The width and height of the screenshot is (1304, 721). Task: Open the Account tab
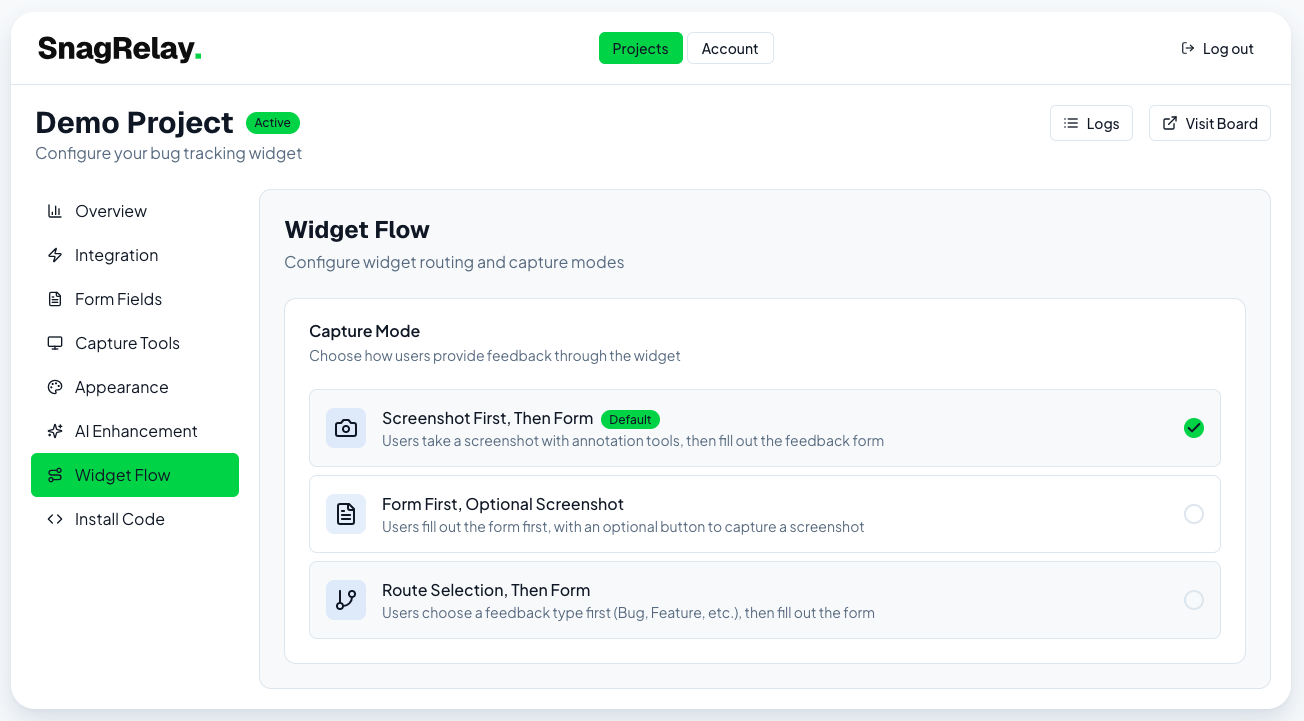click(x=730, y=48)
